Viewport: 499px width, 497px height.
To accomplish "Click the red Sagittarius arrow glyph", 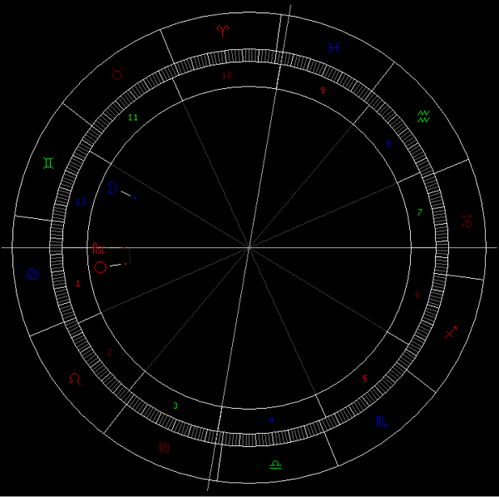I will (x=451, y=331).
